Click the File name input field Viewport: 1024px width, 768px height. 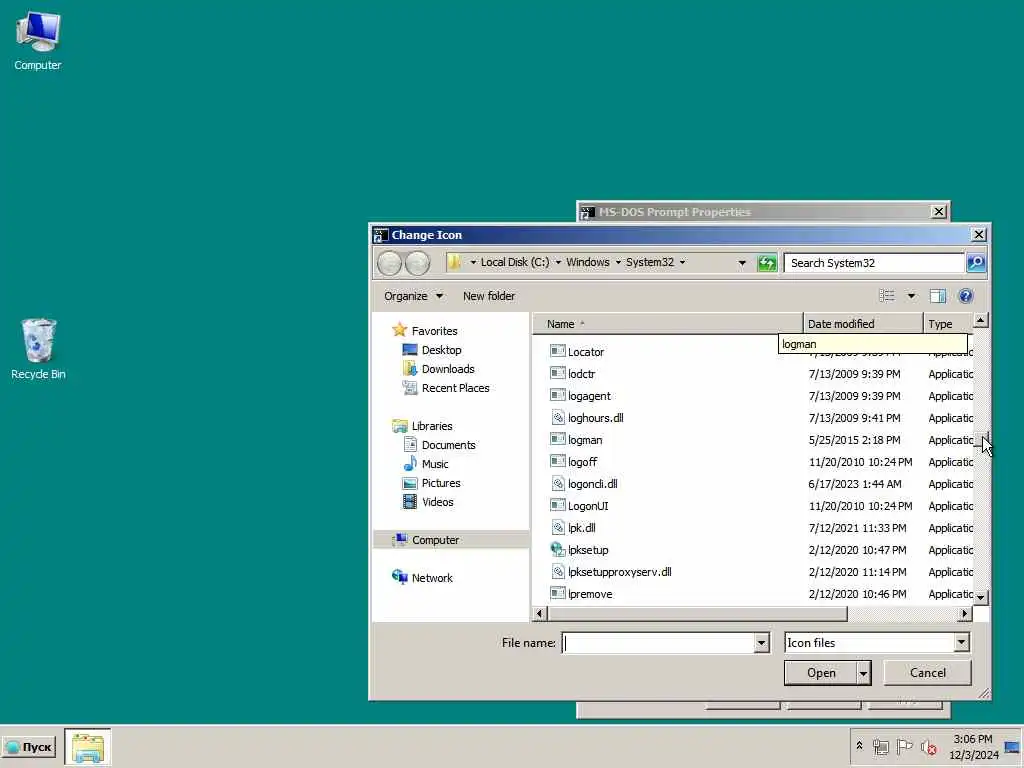[x=658, y=643]
